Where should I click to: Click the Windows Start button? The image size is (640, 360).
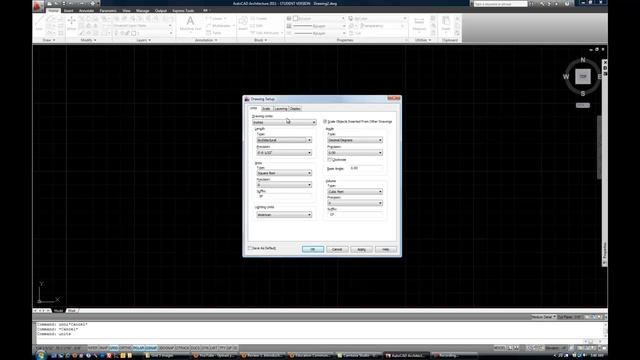click(41, 356)
